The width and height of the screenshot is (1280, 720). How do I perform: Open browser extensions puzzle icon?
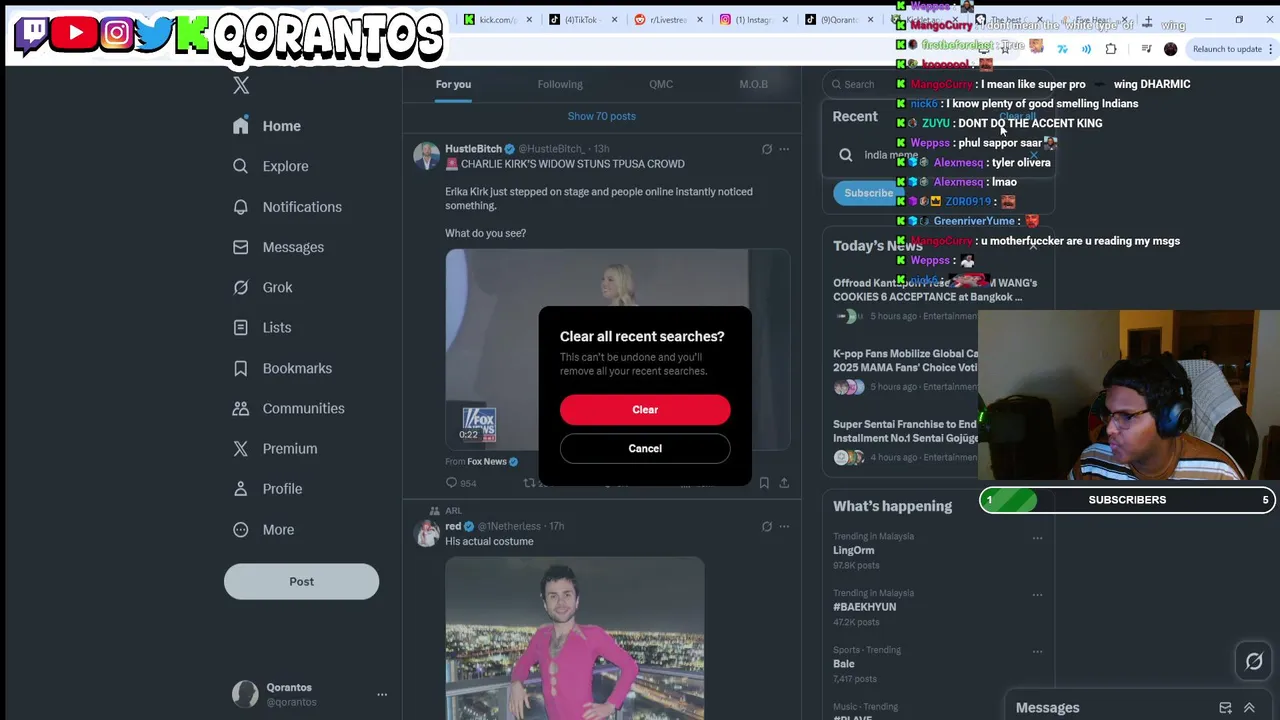click(x=1111, y=49)
